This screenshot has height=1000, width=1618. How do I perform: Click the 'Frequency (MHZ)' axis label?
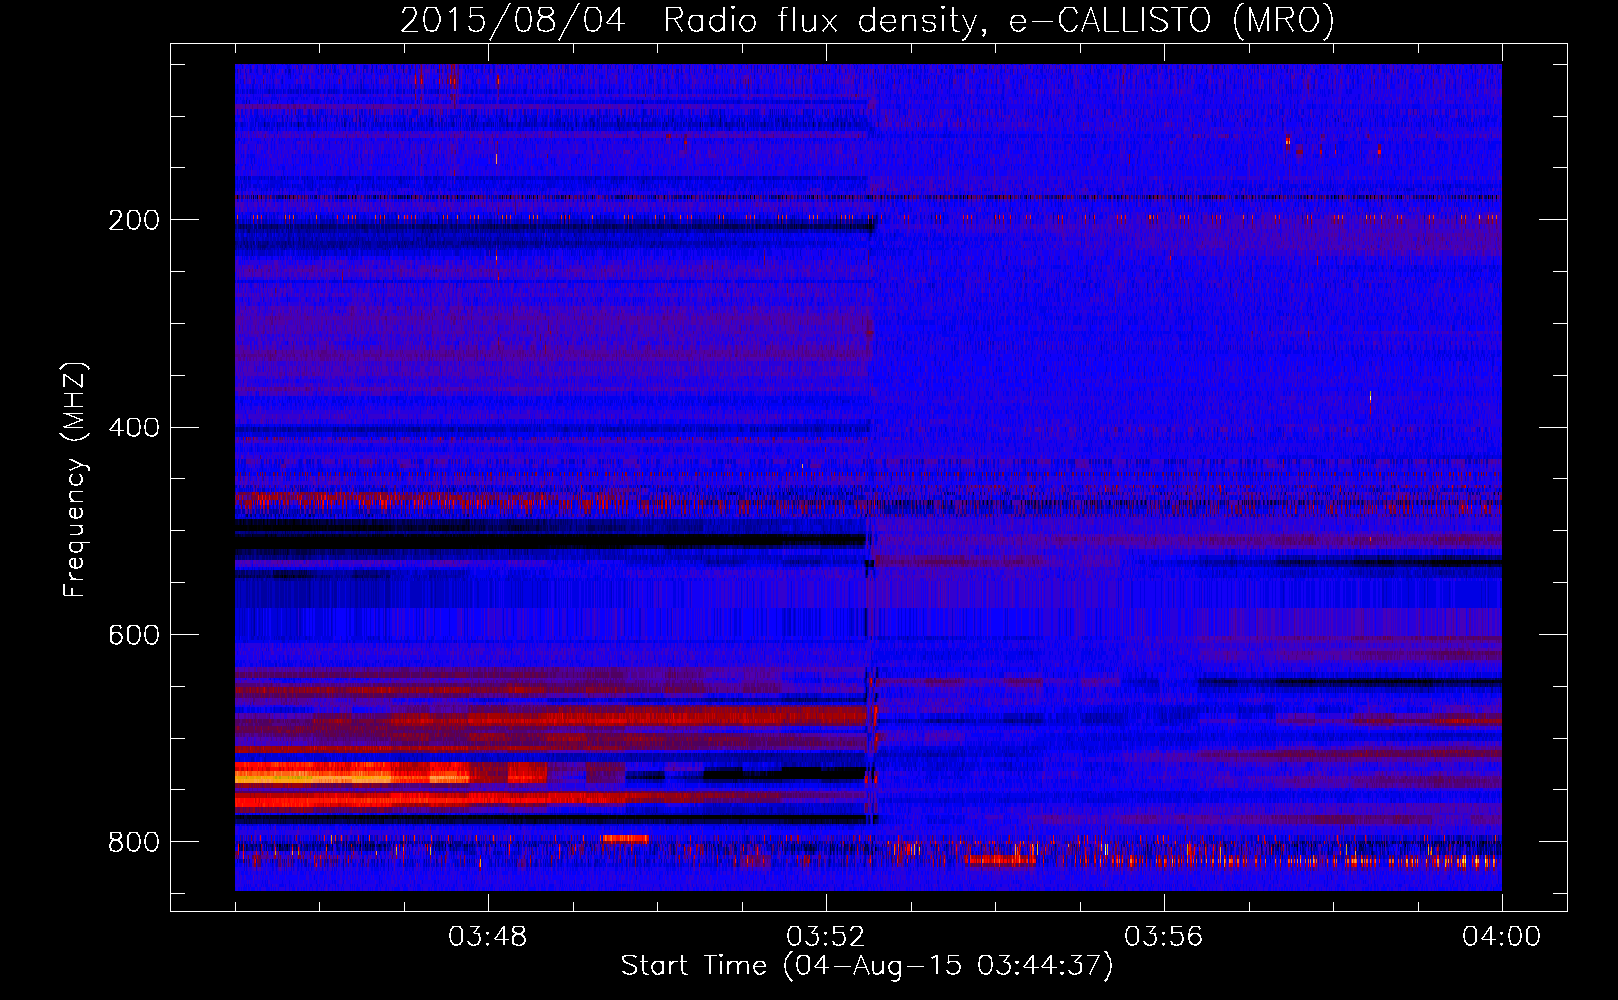pyautogui.click(x=75, y=479)
